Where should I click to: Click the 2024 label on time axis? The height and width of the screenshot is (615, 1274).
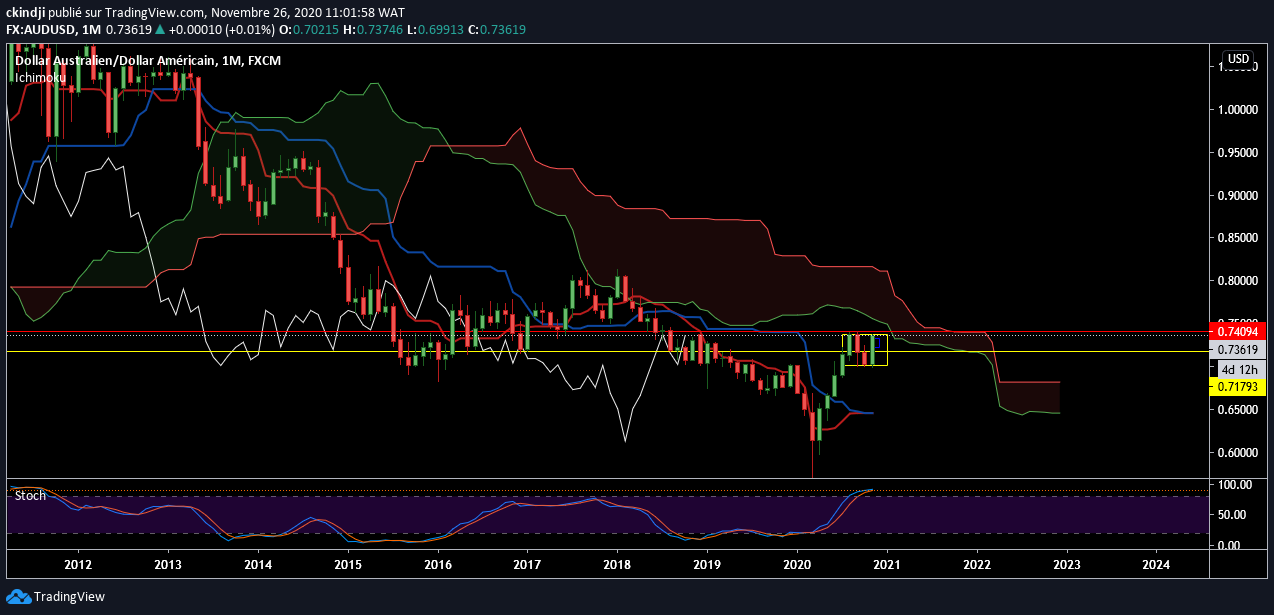[x=1156, y=566]
